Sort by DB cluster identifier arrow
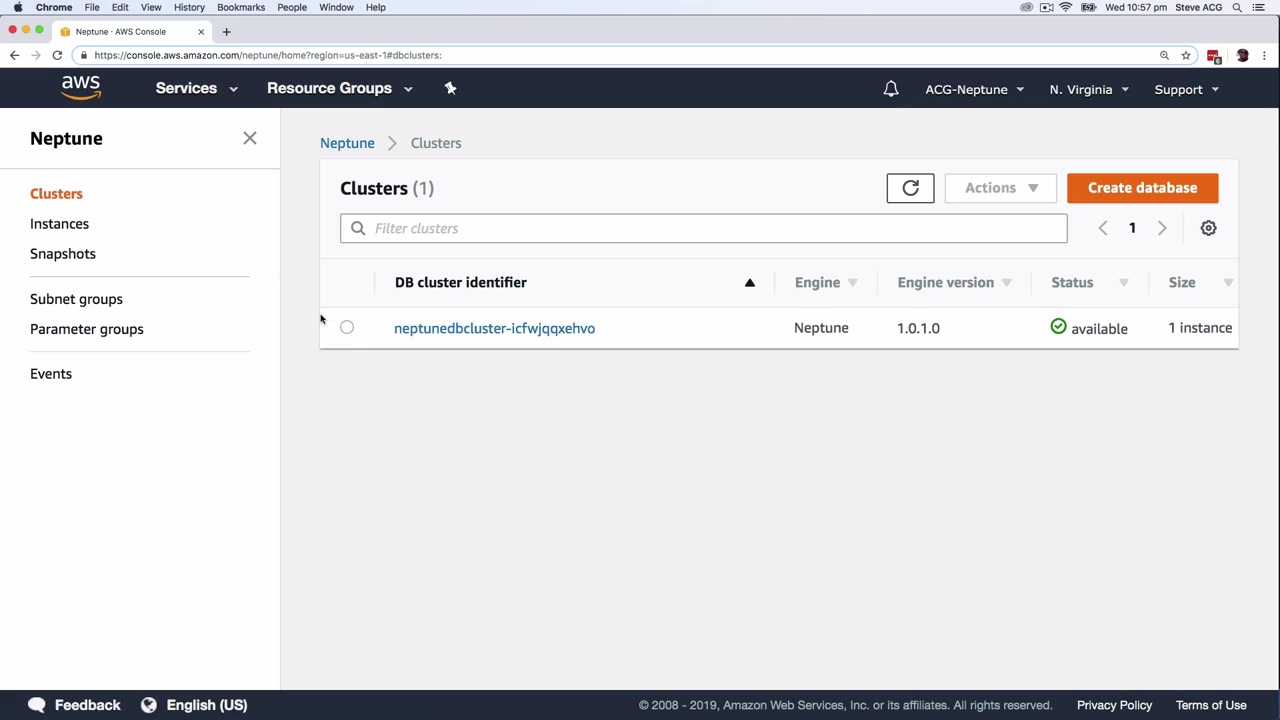Screen dimensions: 1280x720 (749, 282)
